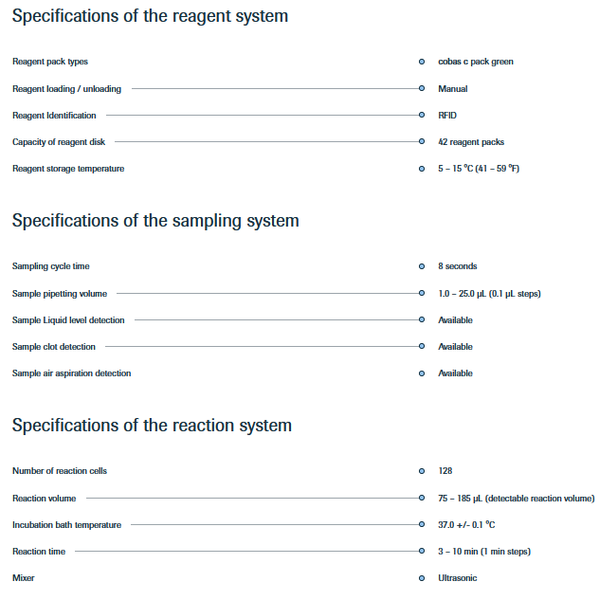Click the Reagent storage temperature label
Image resolution: width=600 pixels, height=600 pixels.
68,169
